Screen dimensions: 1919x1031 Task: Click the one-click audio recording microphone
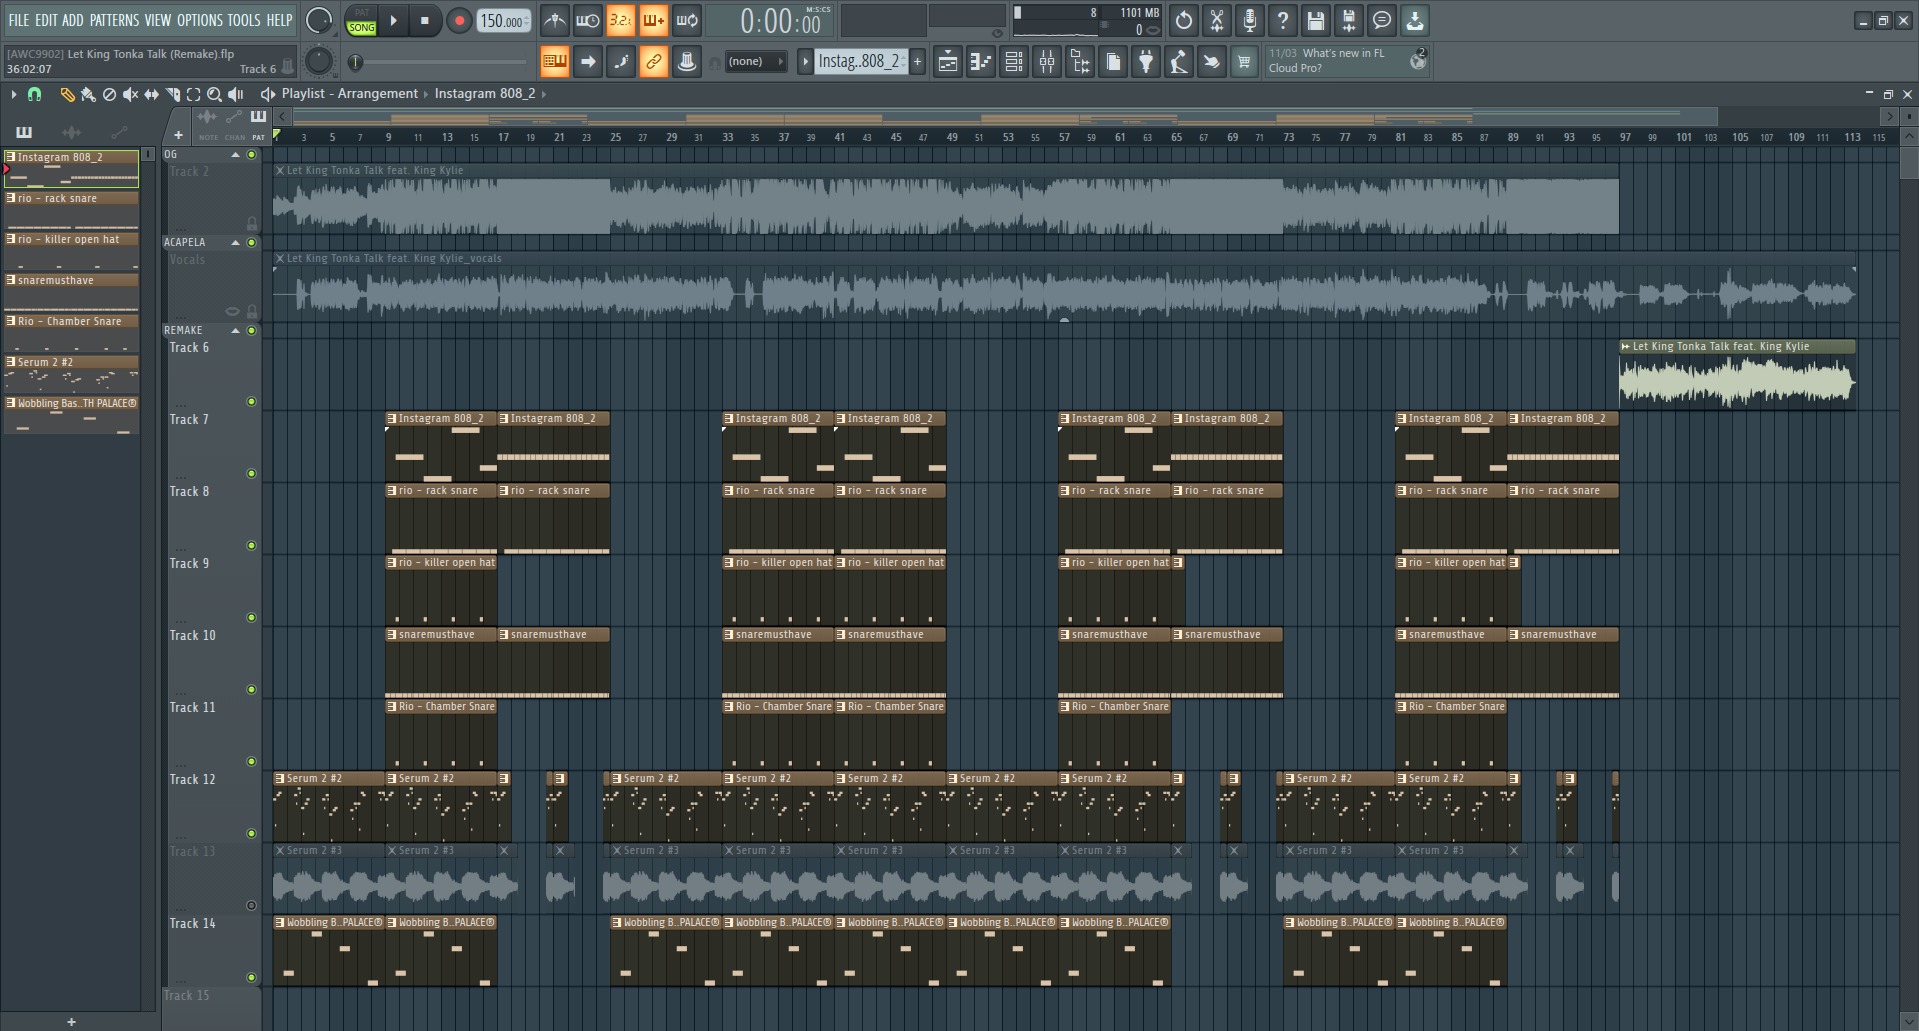(x=1250, y=20)
